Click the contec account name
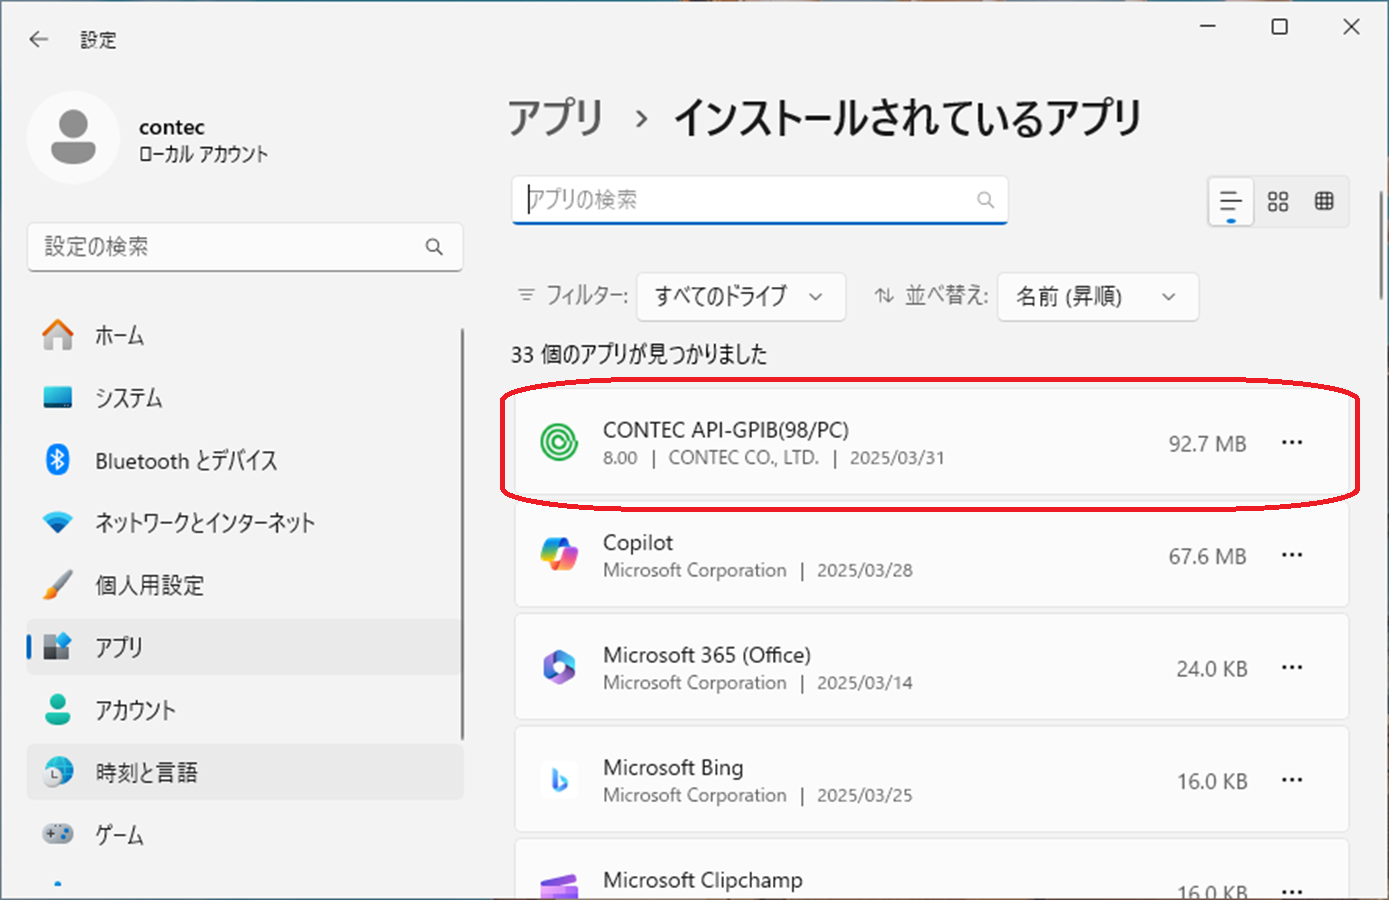The image size is (1389, 900). click(172, 127)
